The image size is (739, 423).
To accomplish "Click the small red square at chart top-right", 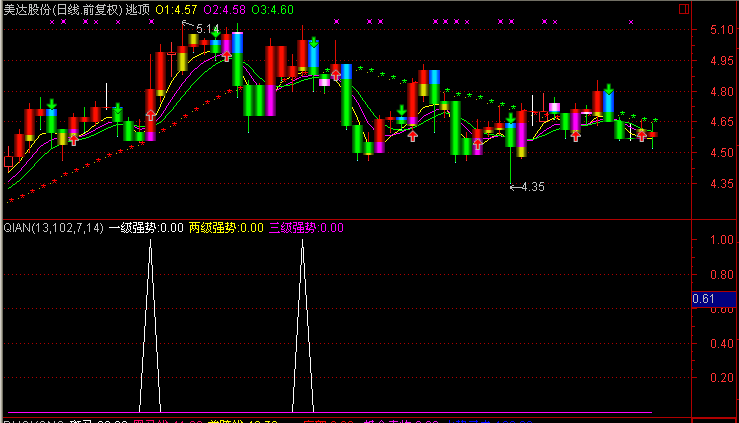I will 682,7.
